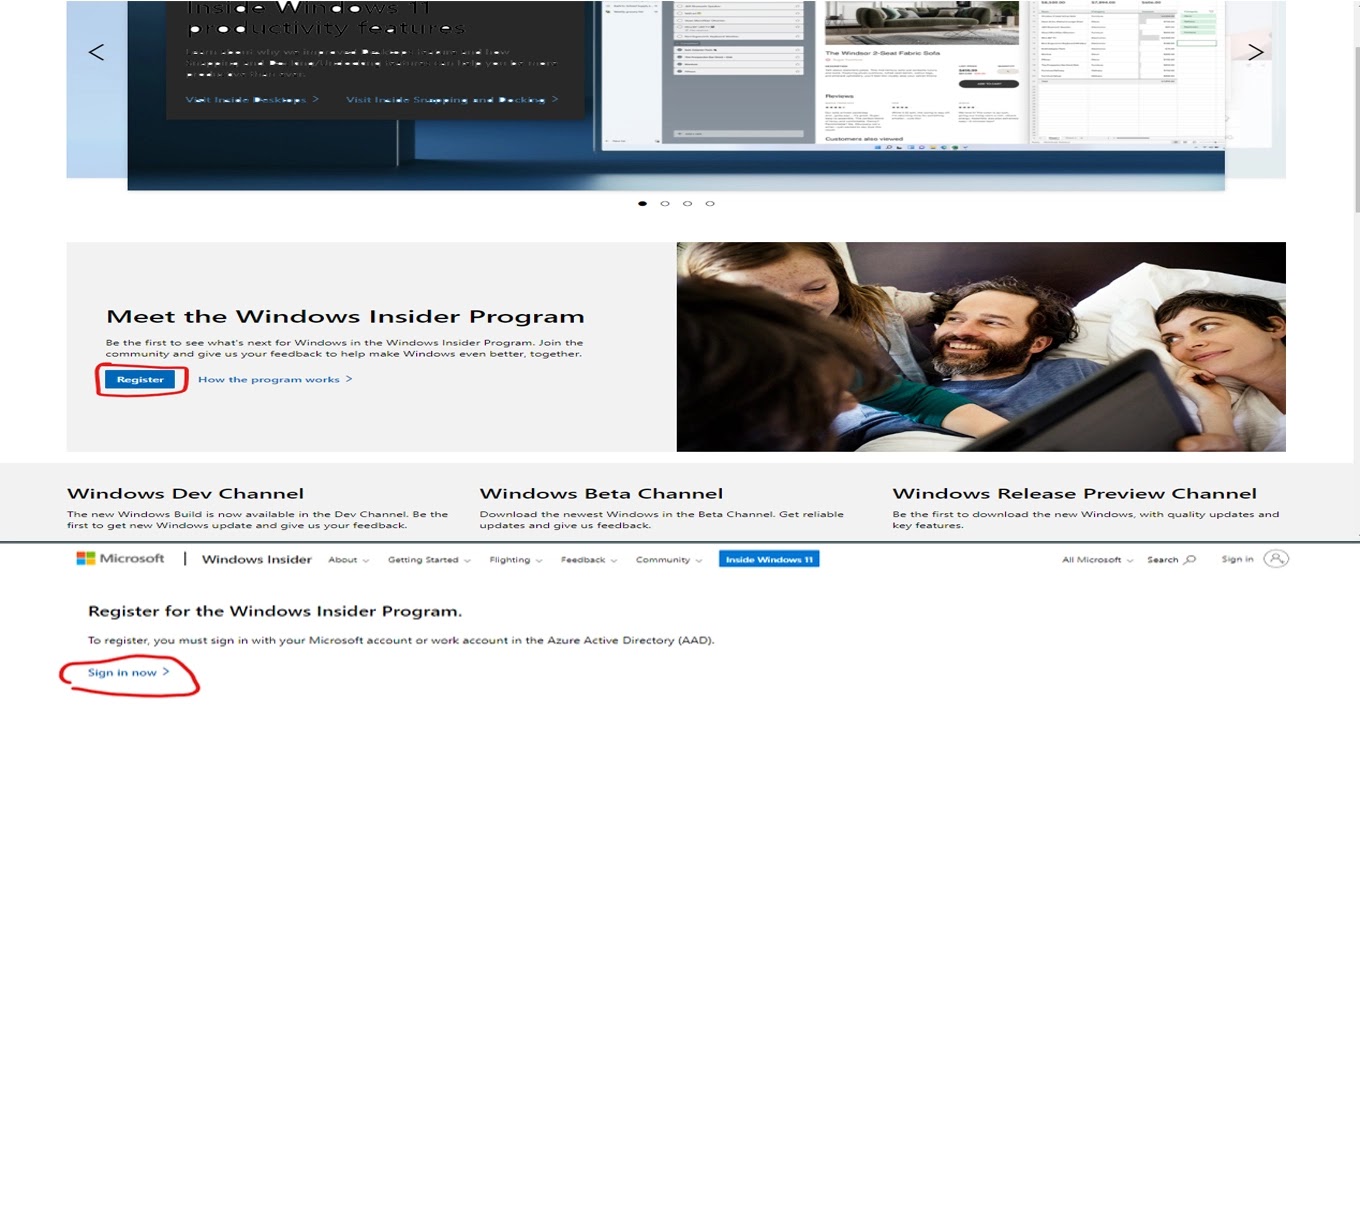Screen dimensions: 1360x1216
Task: Click the Inside Windows 11 button
Action: point(769,559)
